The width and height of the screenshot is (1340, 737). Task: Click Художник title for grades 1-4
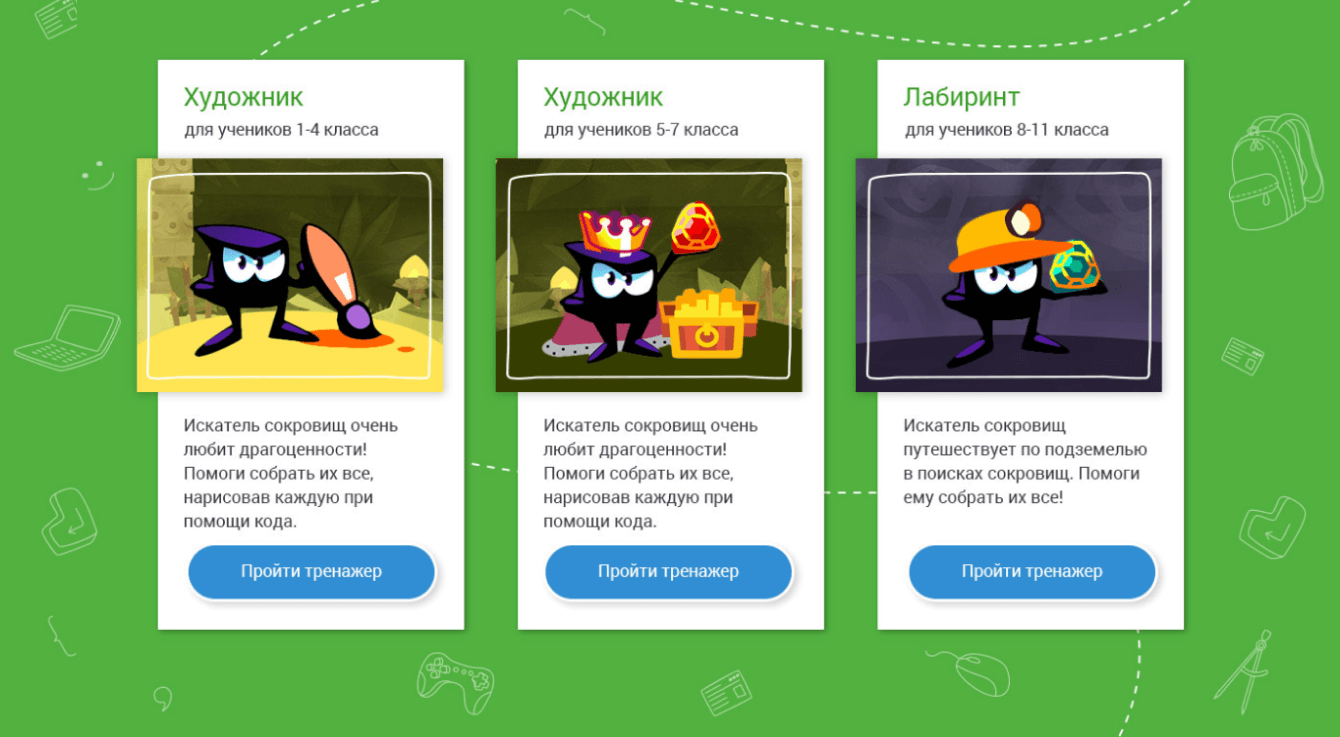coord(243,97)
